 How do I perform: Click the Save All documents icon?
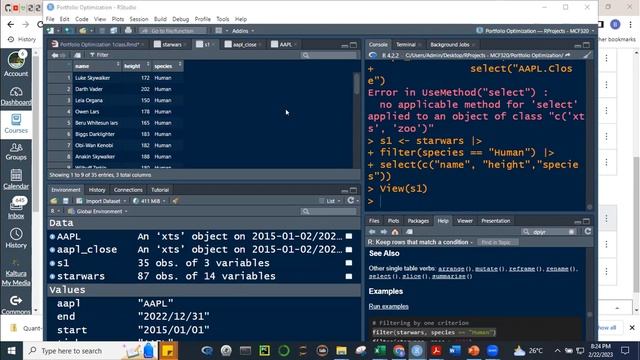(113, 31)
